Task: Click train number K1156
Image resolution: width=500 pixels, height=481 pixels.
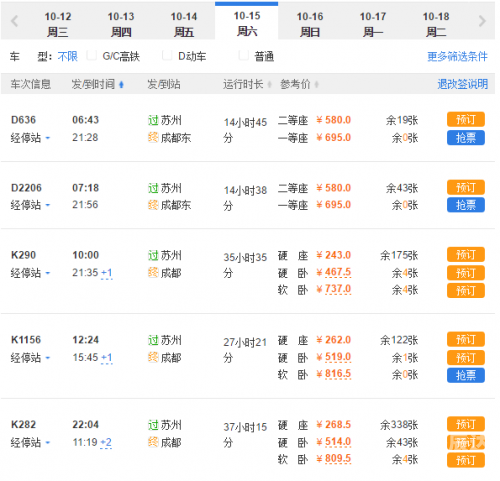Action: point(26,340)
